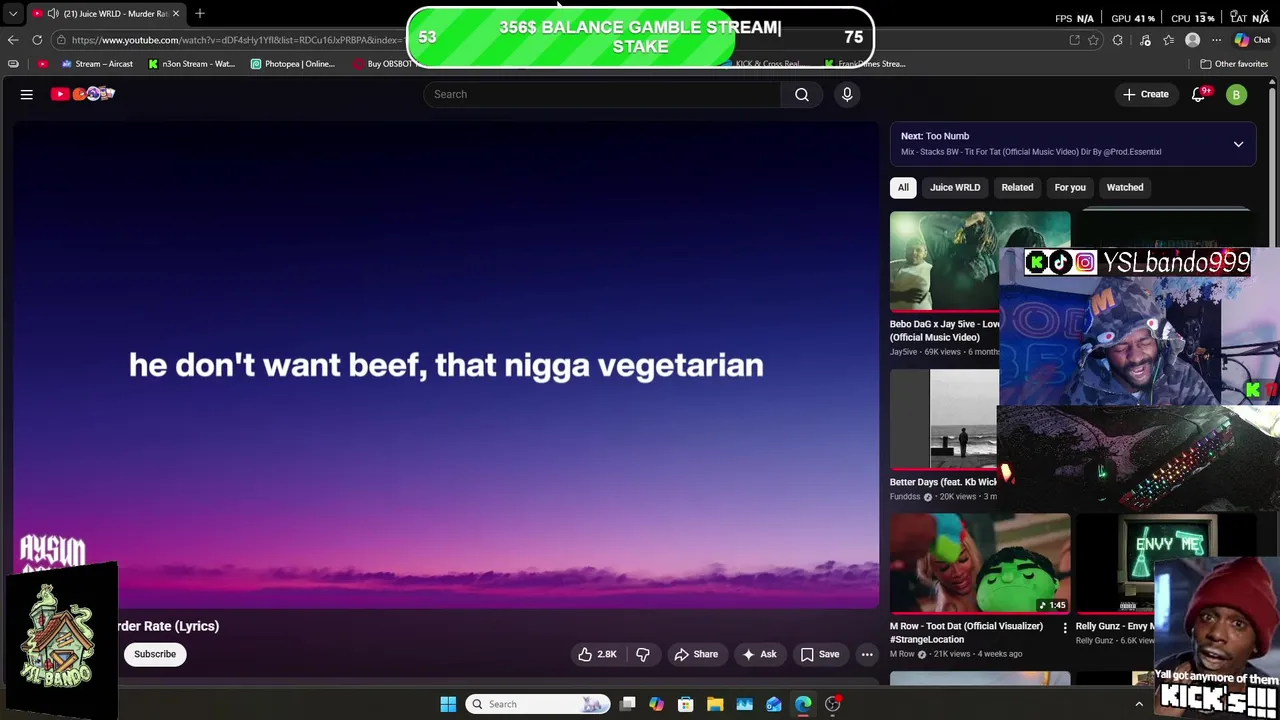Launch File Explorer from taskbar
Image resolution: width=1280 pixels, height=720 pixels.
coord(715,704)
